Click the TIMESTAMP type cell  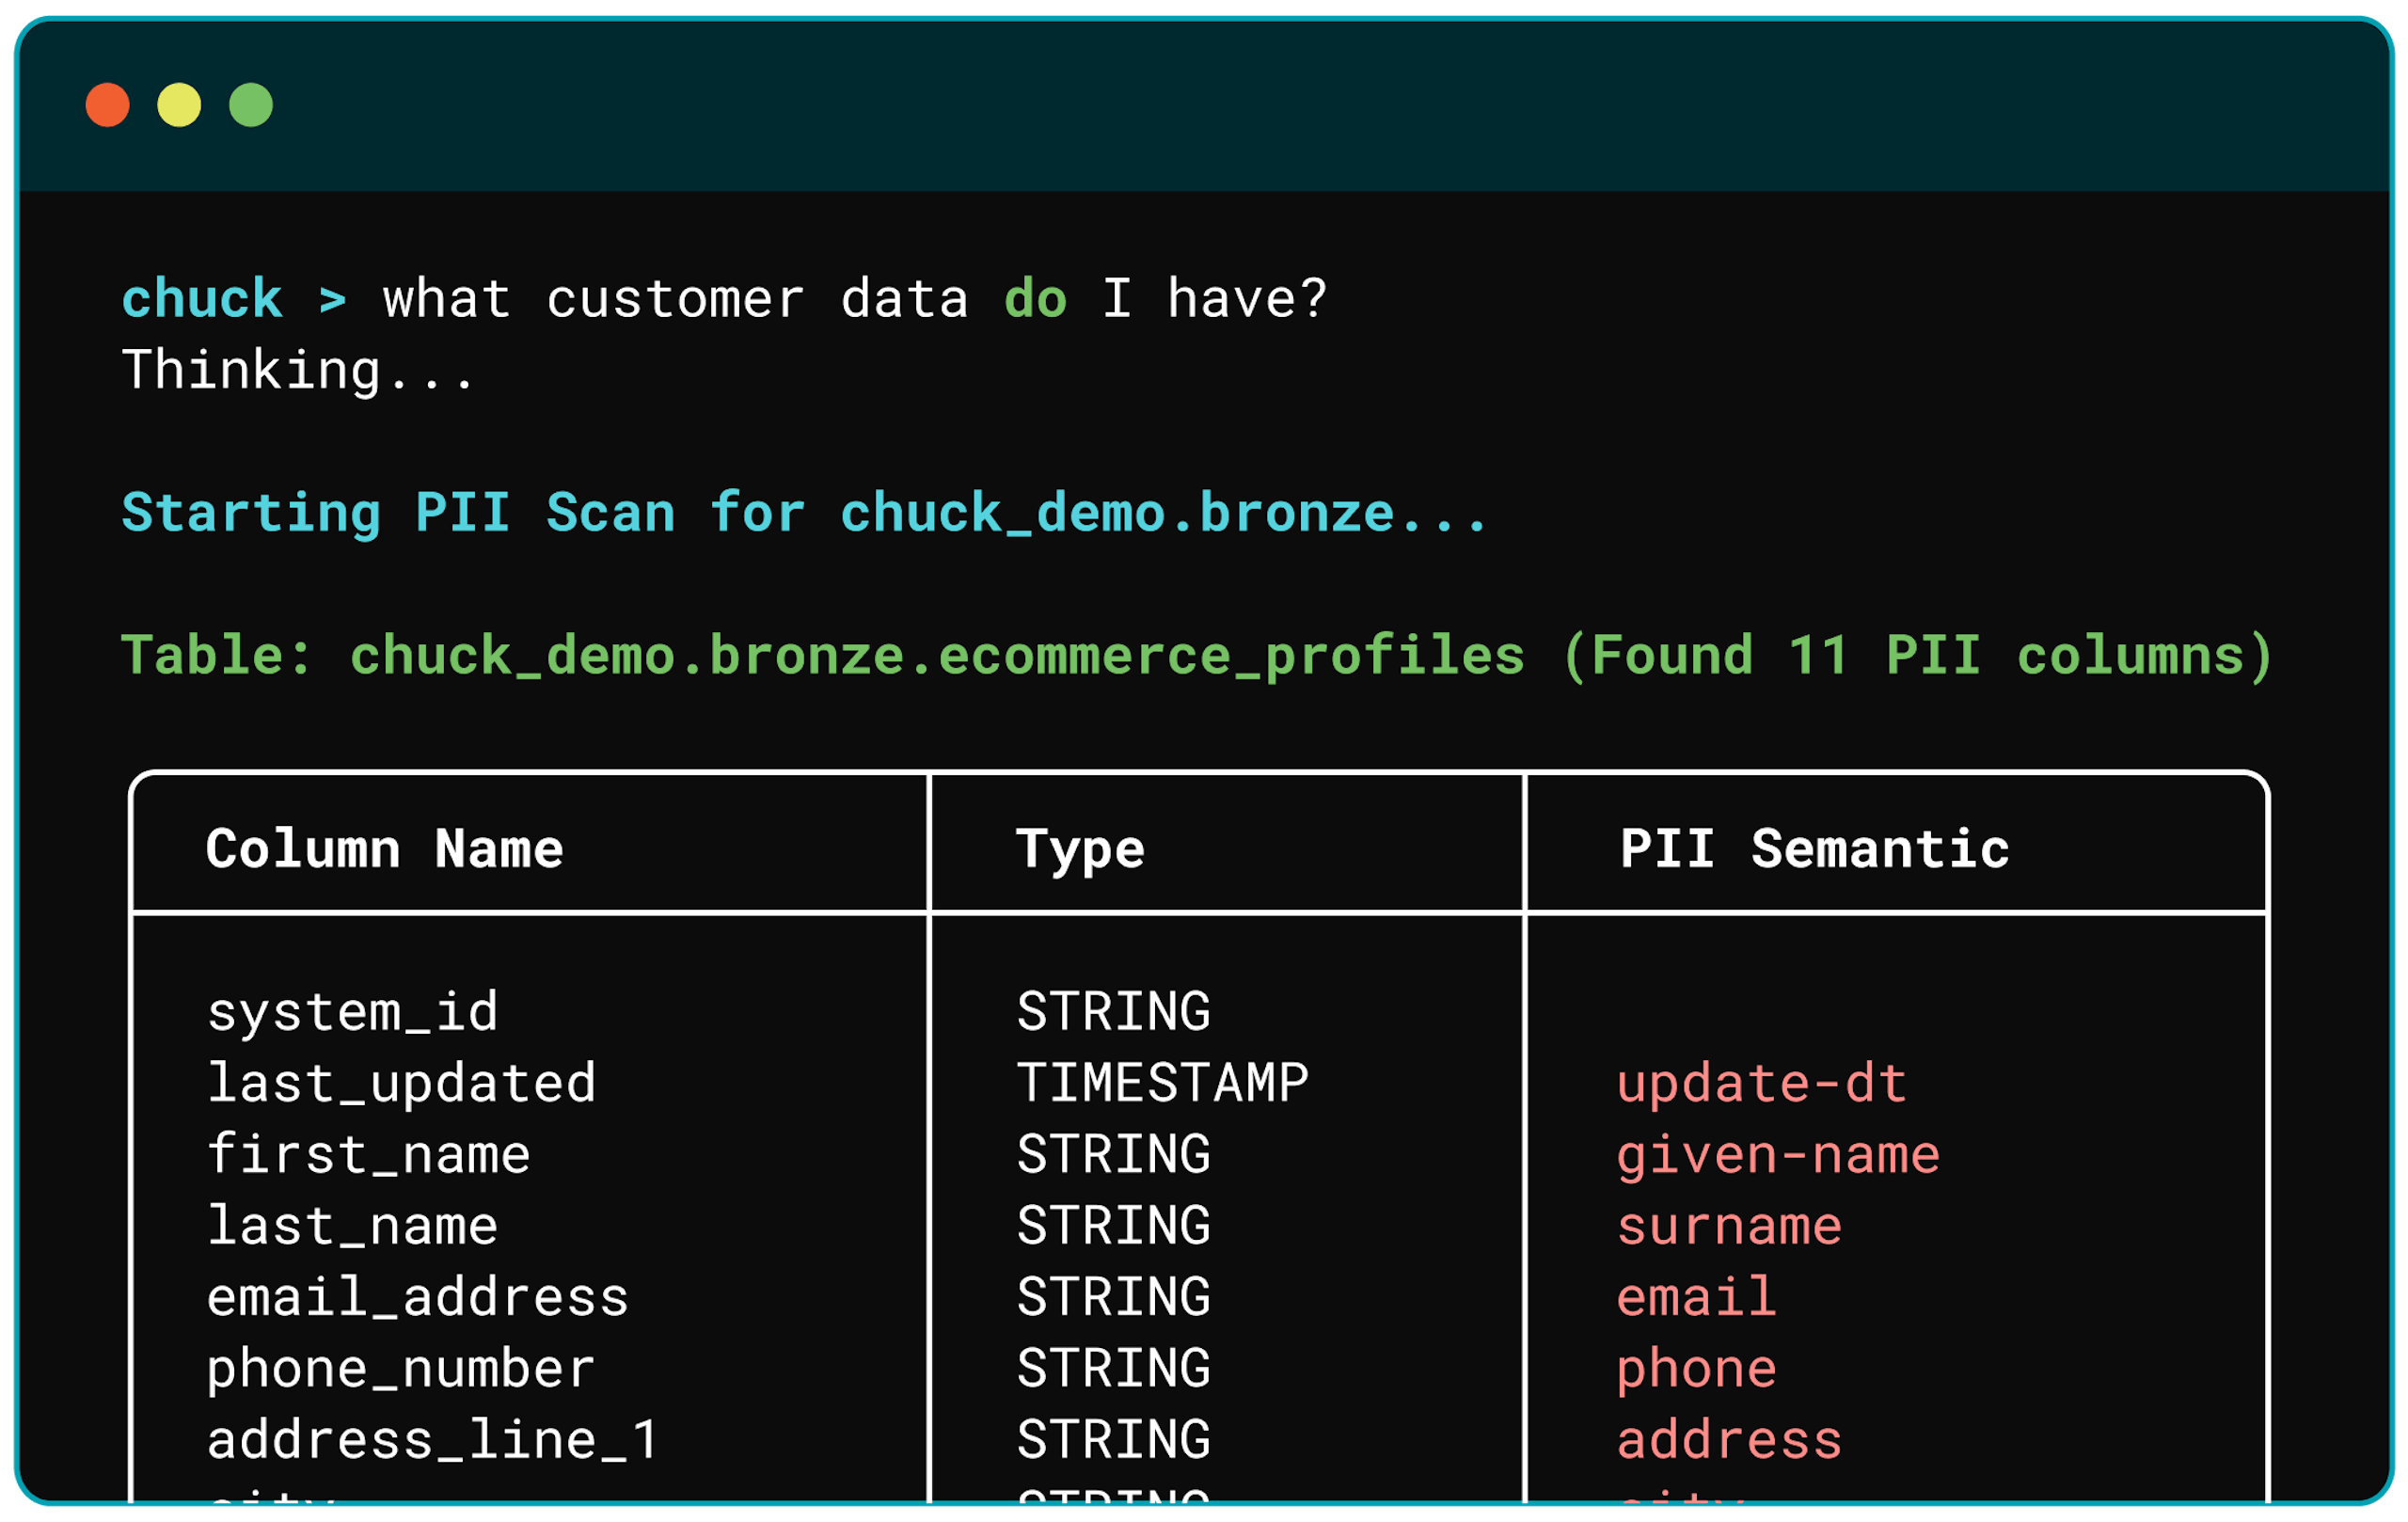1162,1083
